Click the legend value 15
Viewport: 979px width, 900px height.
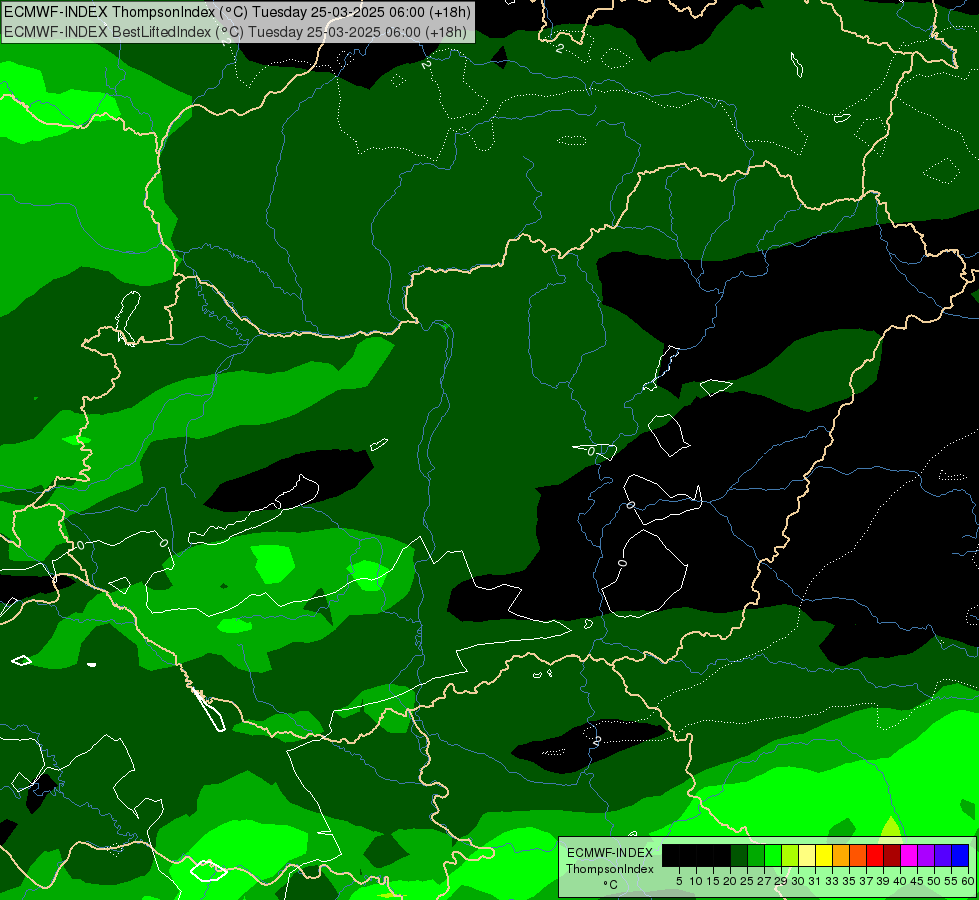pos(714,881)
